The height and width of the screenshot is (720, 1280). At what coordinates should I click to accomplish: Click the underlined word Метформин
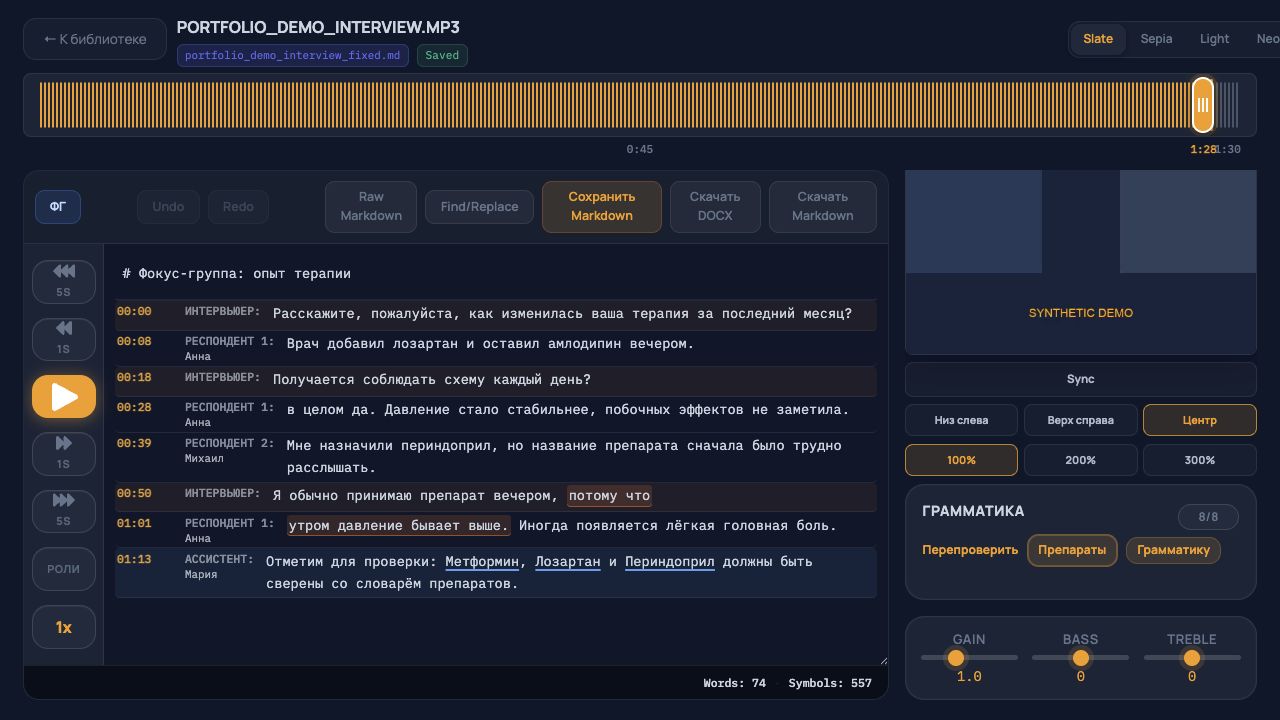482,562
